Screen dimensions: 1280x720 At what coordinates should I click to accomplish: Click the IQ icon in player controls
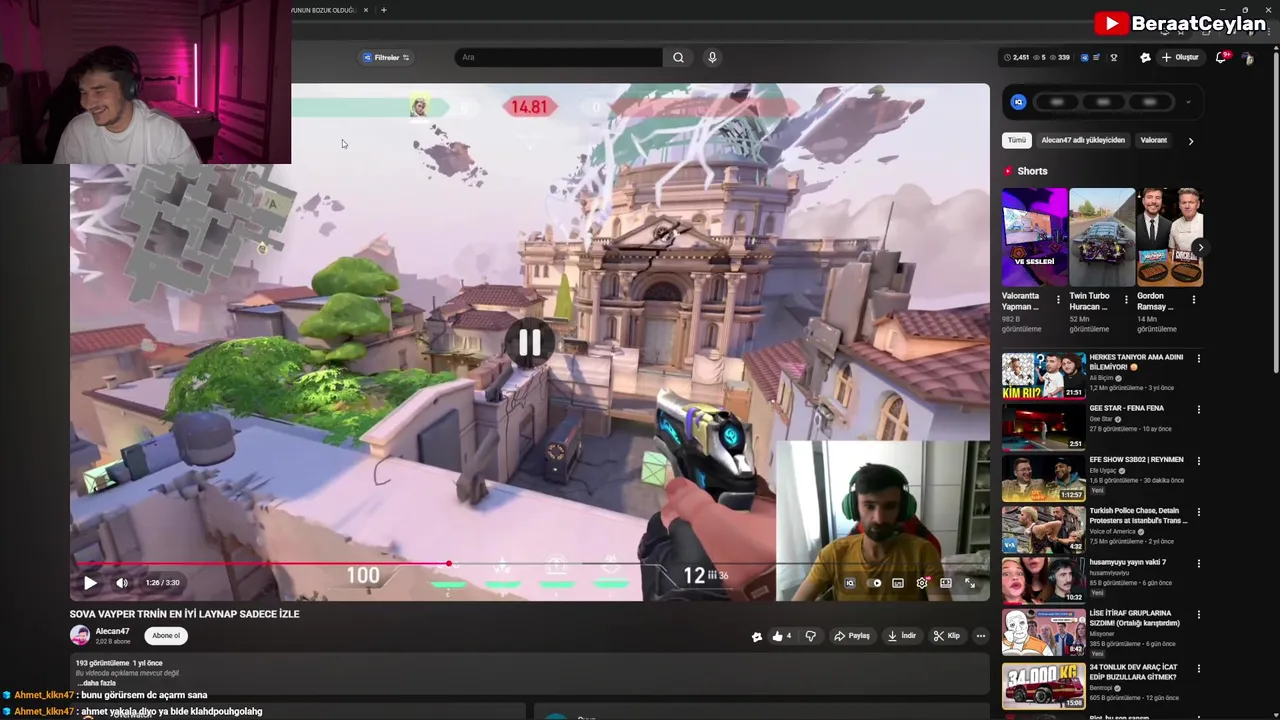coord(850,583)
